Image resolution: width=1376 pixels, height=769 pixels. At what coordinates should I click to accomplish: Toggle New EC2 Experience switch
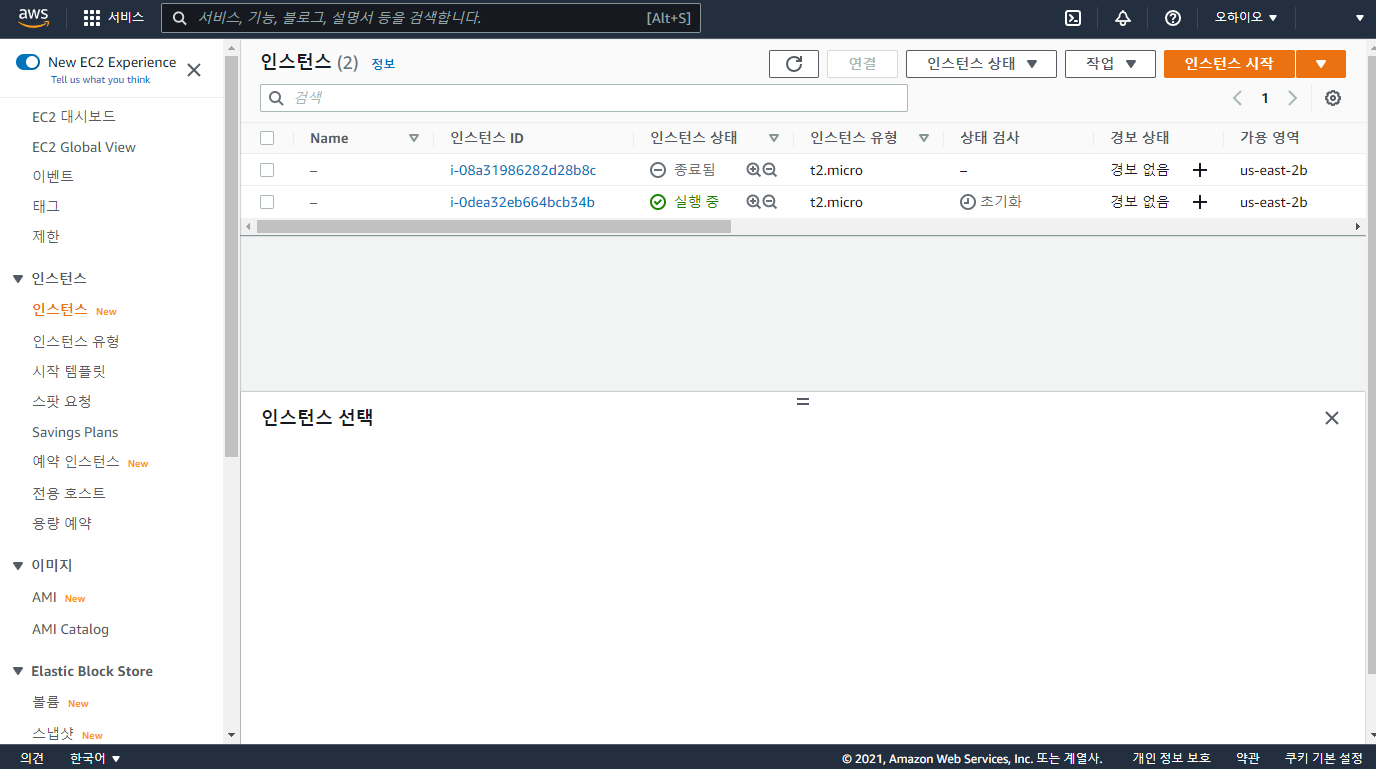(28, 62)
